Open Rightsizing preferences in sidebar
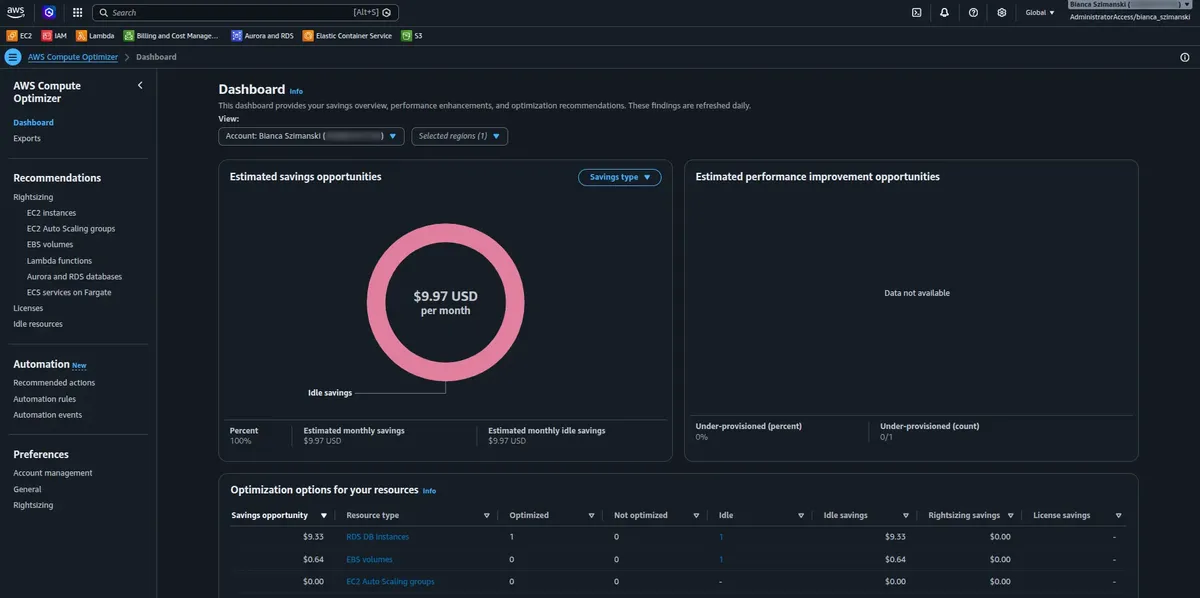This screenshot has height=598, width=1200. 33,505
